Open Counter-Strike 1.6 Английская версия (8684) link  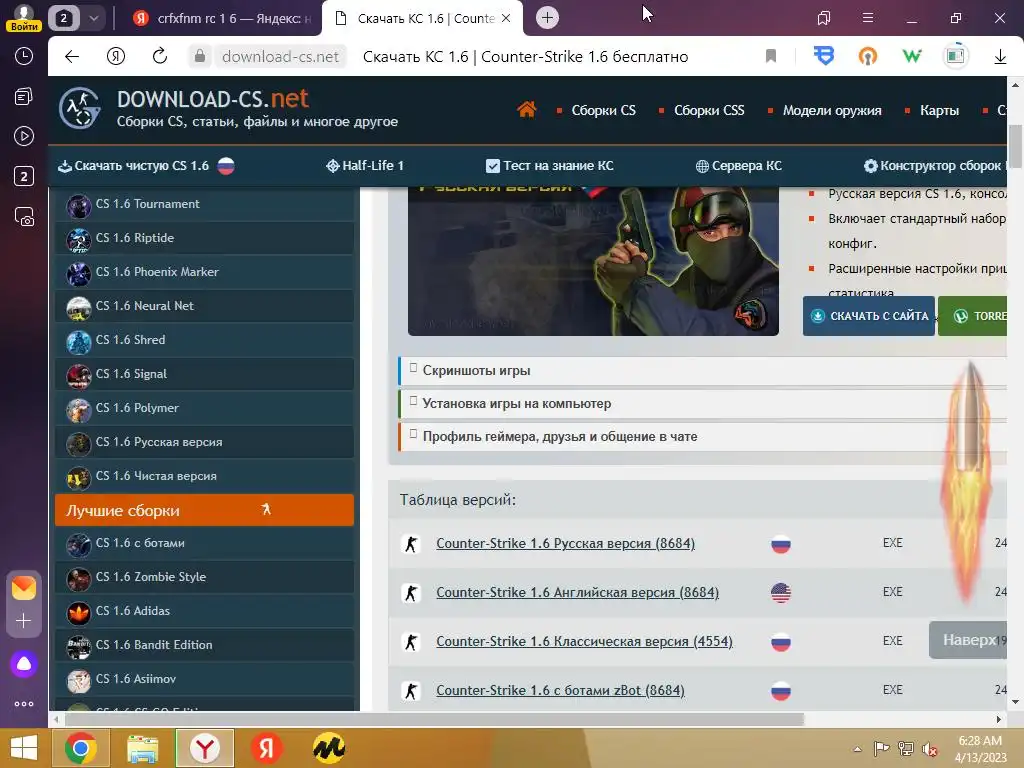[577, 592]
